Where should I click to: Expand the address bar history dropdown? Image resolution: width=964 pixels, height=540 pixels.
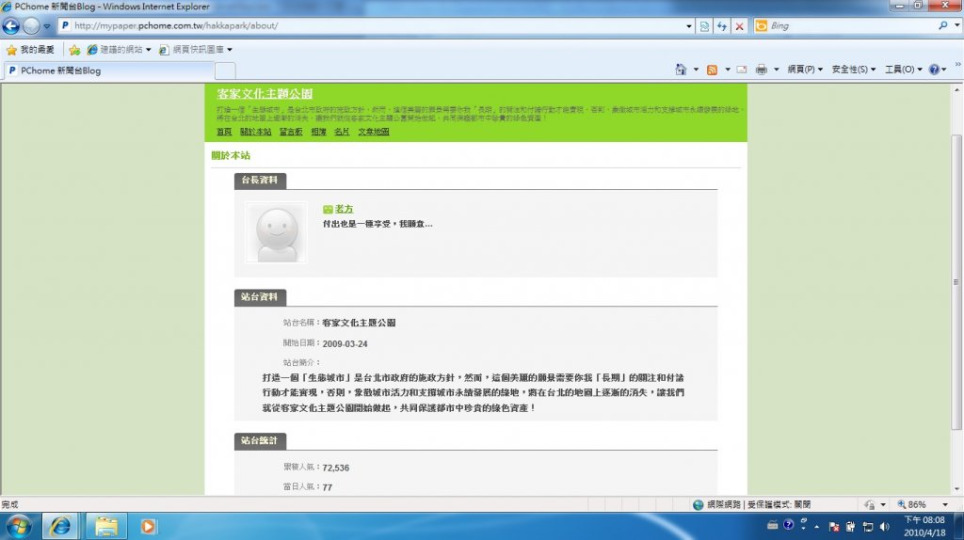tap(689, 26)
